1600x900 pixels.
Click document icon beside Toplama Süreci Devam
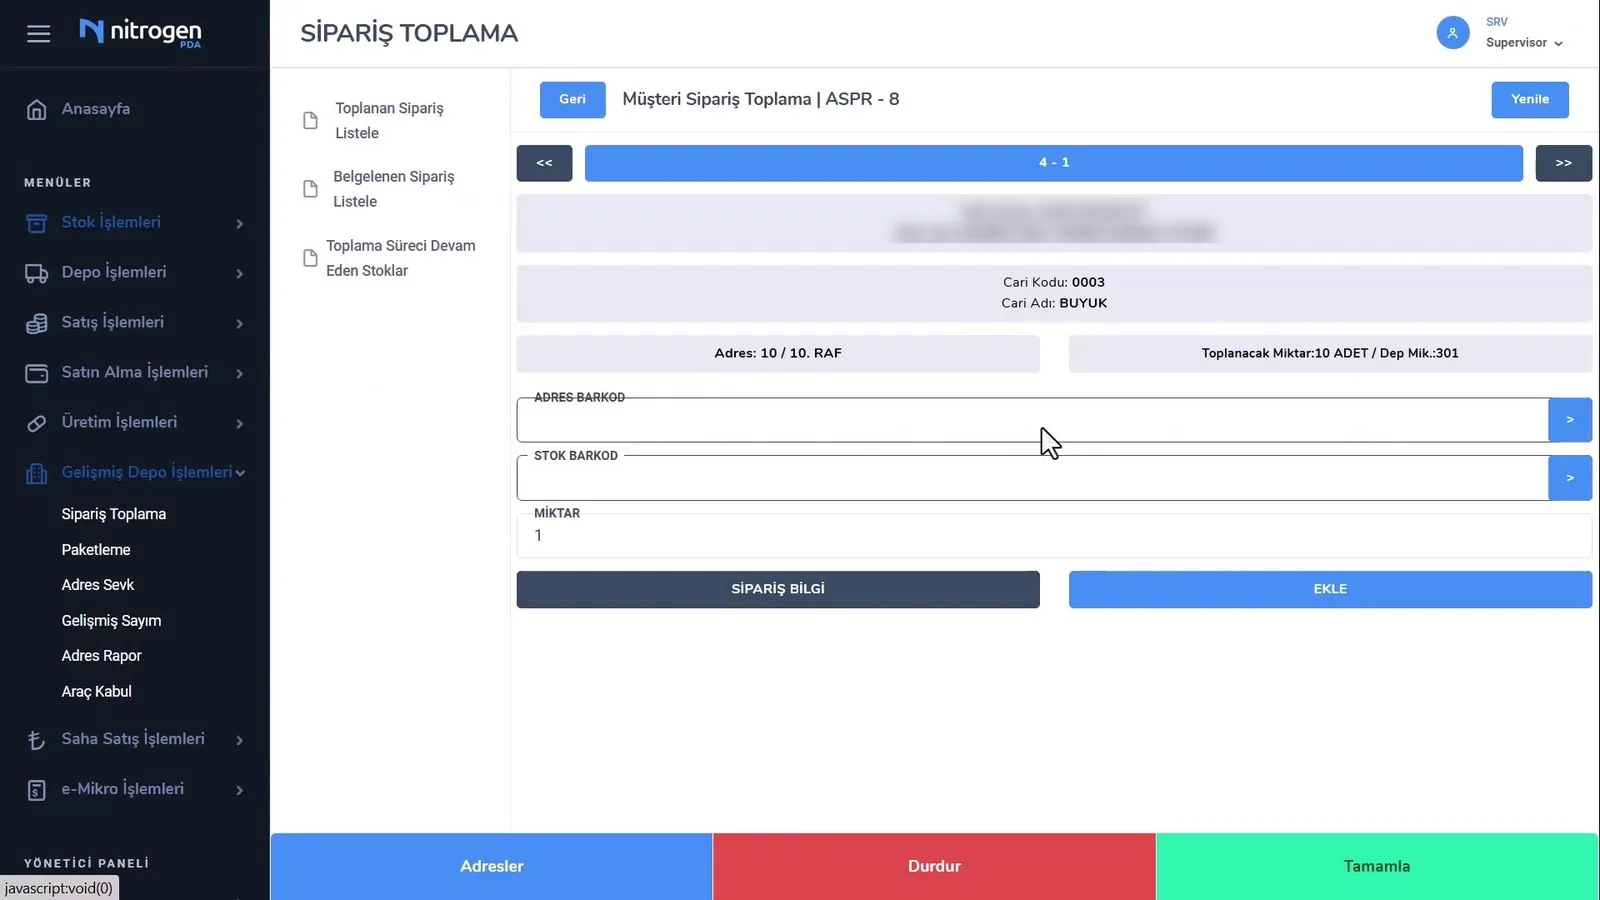coord(310,258)
